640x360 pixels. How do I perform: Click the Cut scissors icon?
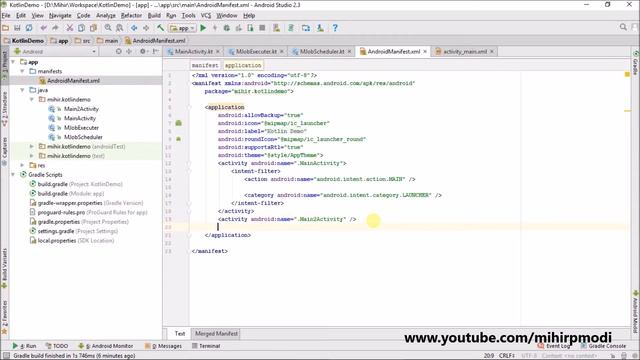(70, 28)
